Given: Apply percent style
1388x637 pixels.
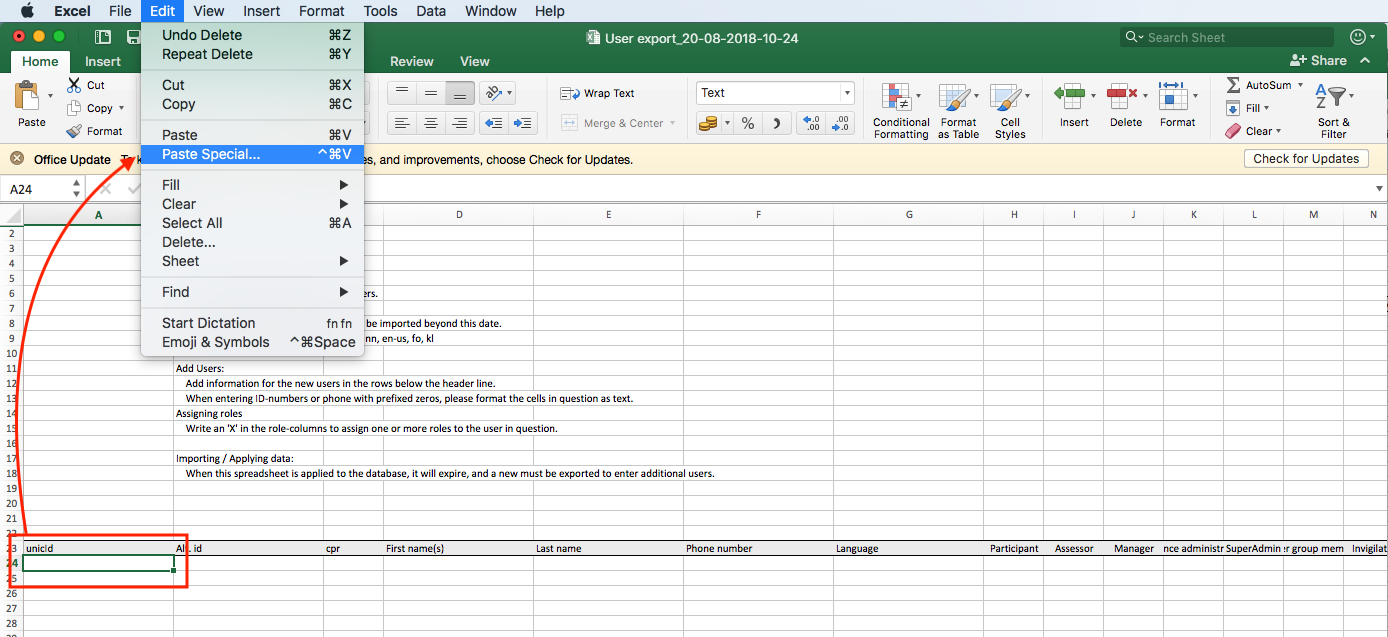Looking at the screenshot, I should click(747, 123).
